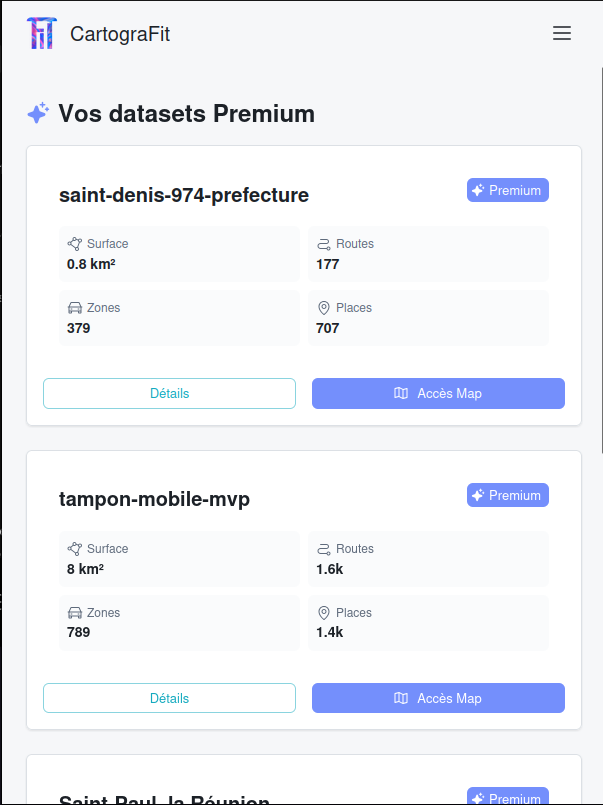This screenshot has height=805, width=603.
Task: Click the Places pin icon in tampon-mobile-mvp card
Action: (x=322, y=612)
